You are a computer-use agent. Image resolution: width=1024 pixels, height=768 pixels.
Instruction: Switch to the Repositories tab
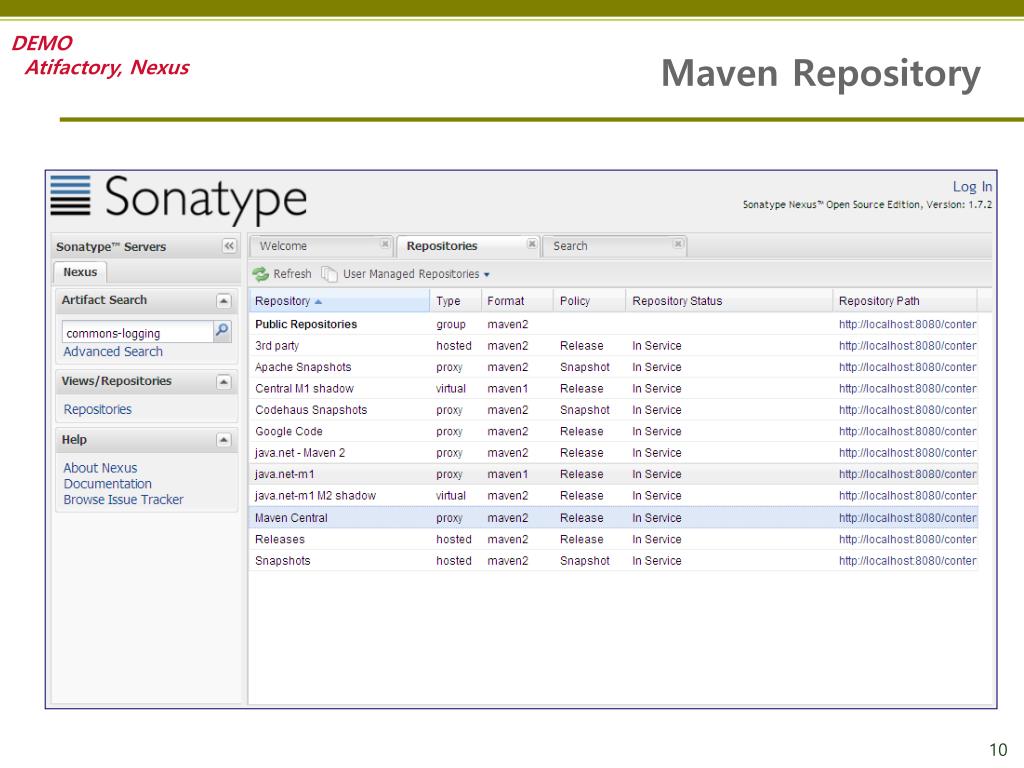[468, 246]
